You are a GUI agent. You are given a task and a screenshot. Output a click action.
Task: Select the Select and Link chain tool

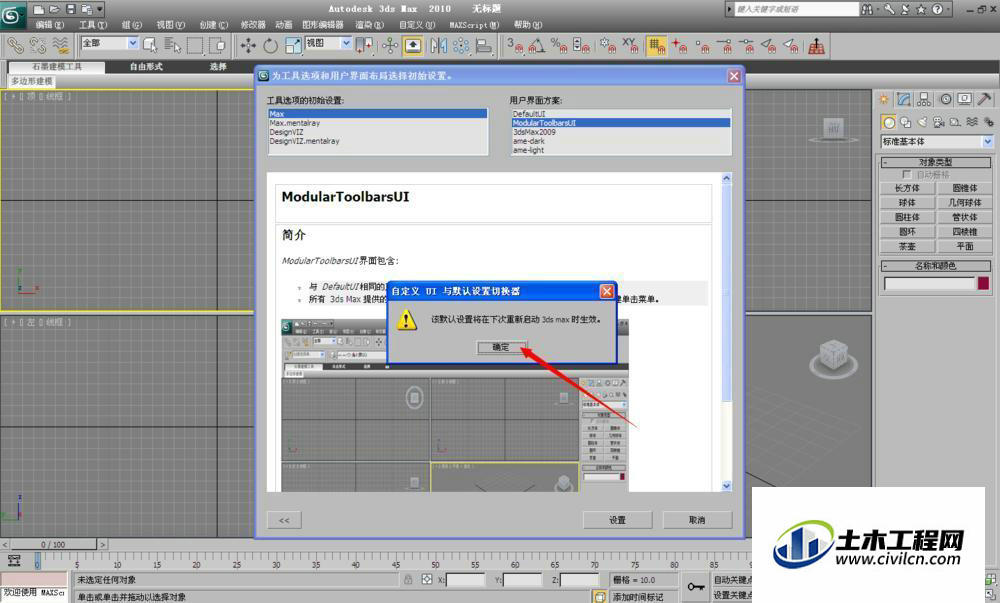coord(15,45)
